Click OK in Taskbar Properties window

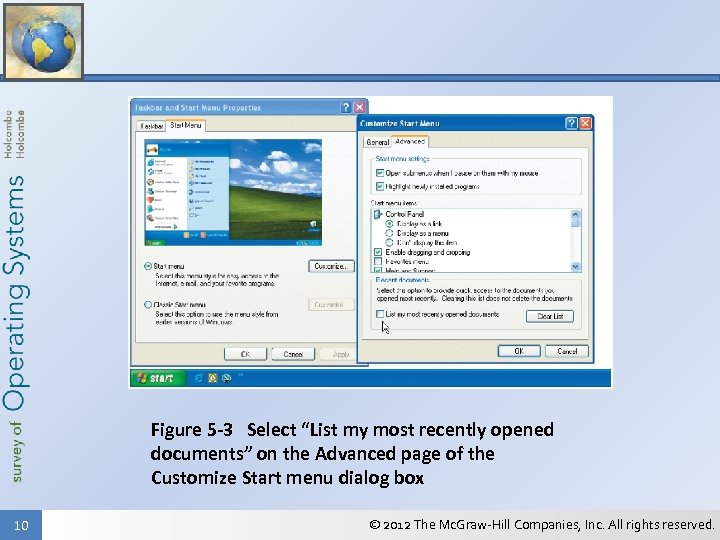(245, 354)
